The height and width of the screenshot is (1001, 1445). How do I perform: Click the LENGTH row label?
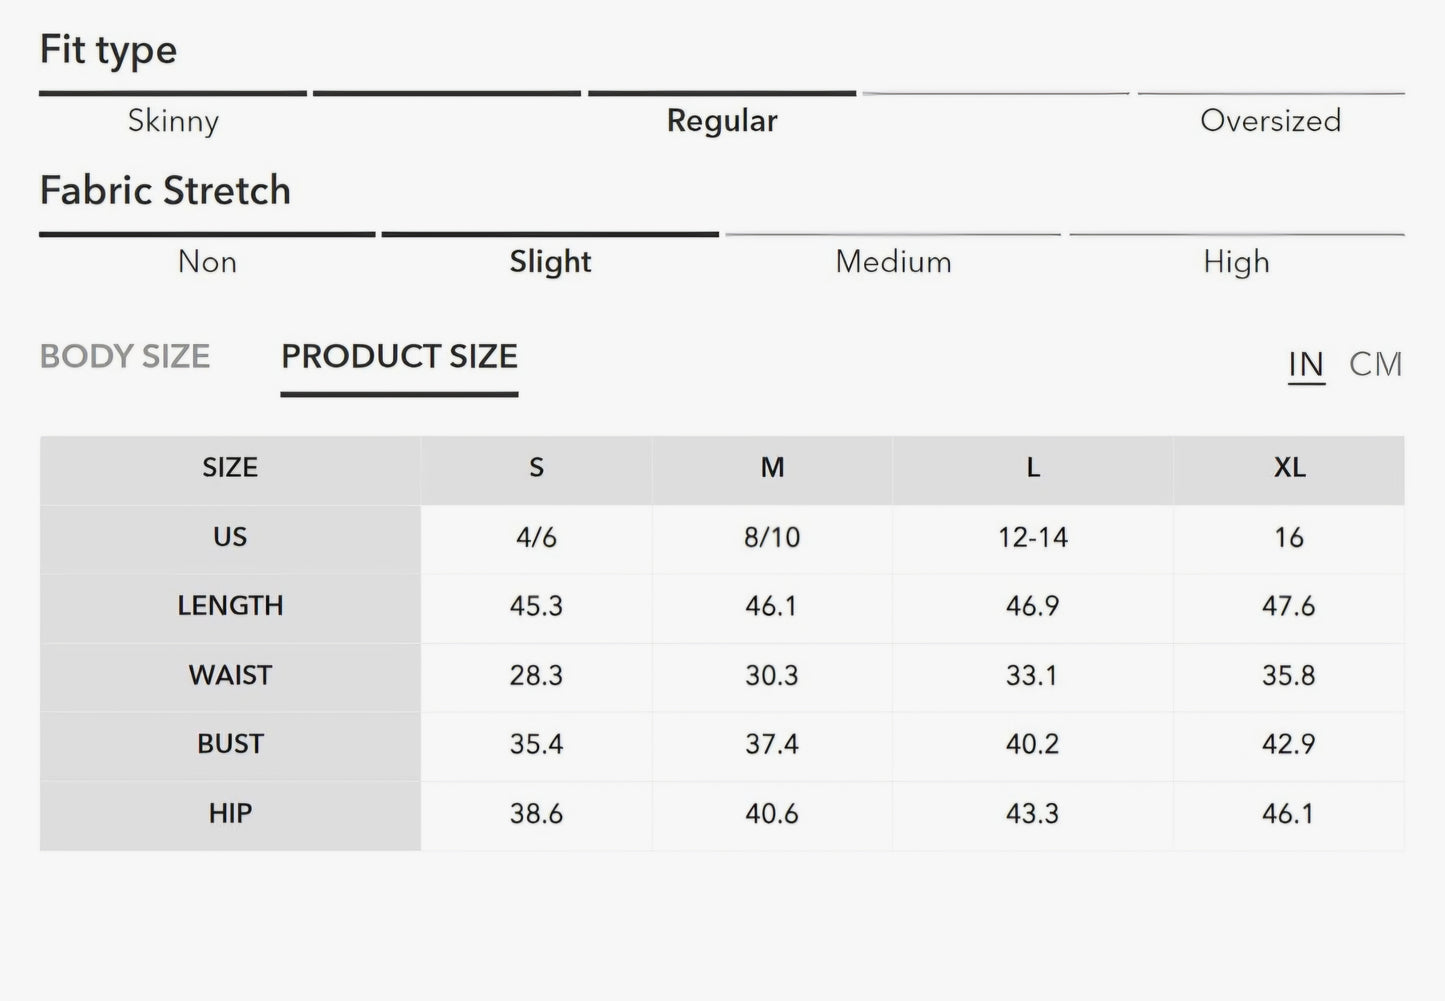[x=230, y=606]
